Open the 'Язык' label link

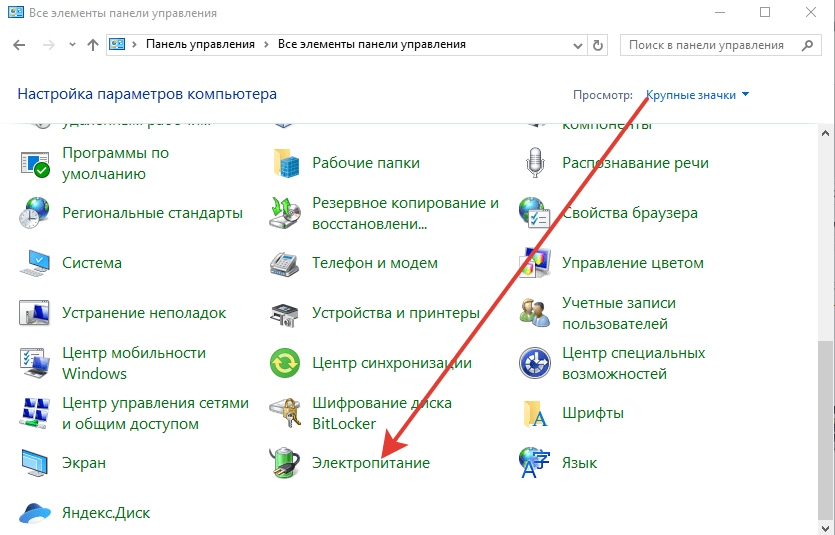[579, 463]
